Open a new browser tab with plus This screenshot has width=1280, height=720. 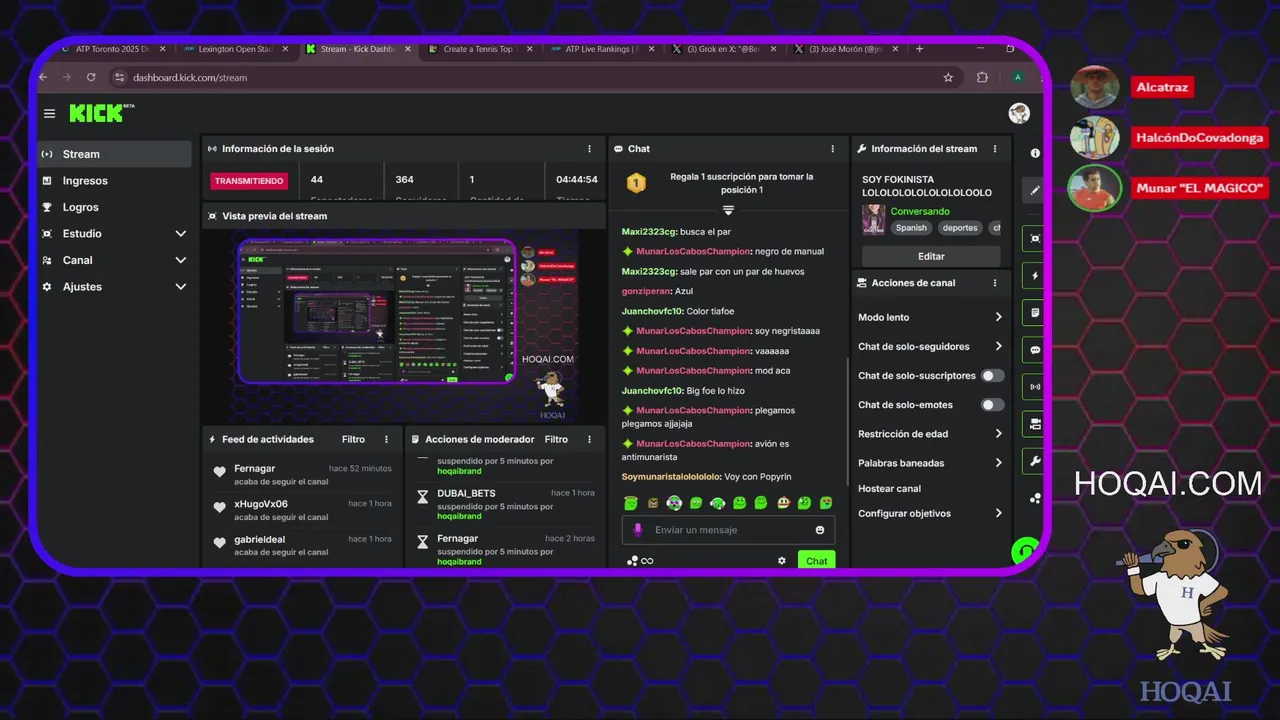click(x=919, y=49)
